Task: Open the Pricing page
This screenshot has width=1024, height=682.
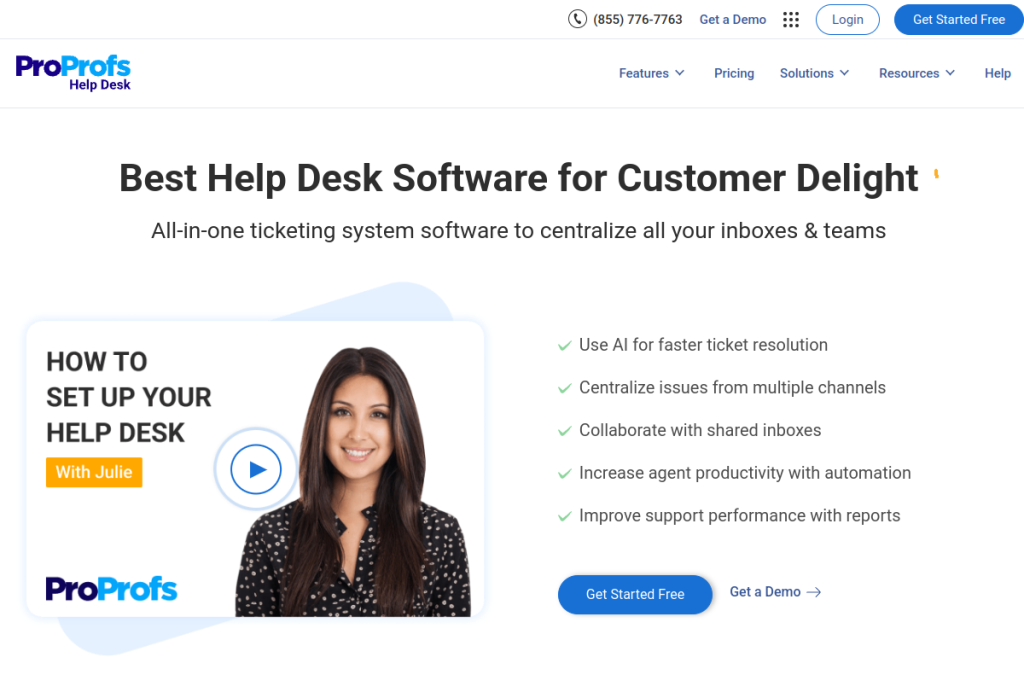Action: (x=734, y=73)
